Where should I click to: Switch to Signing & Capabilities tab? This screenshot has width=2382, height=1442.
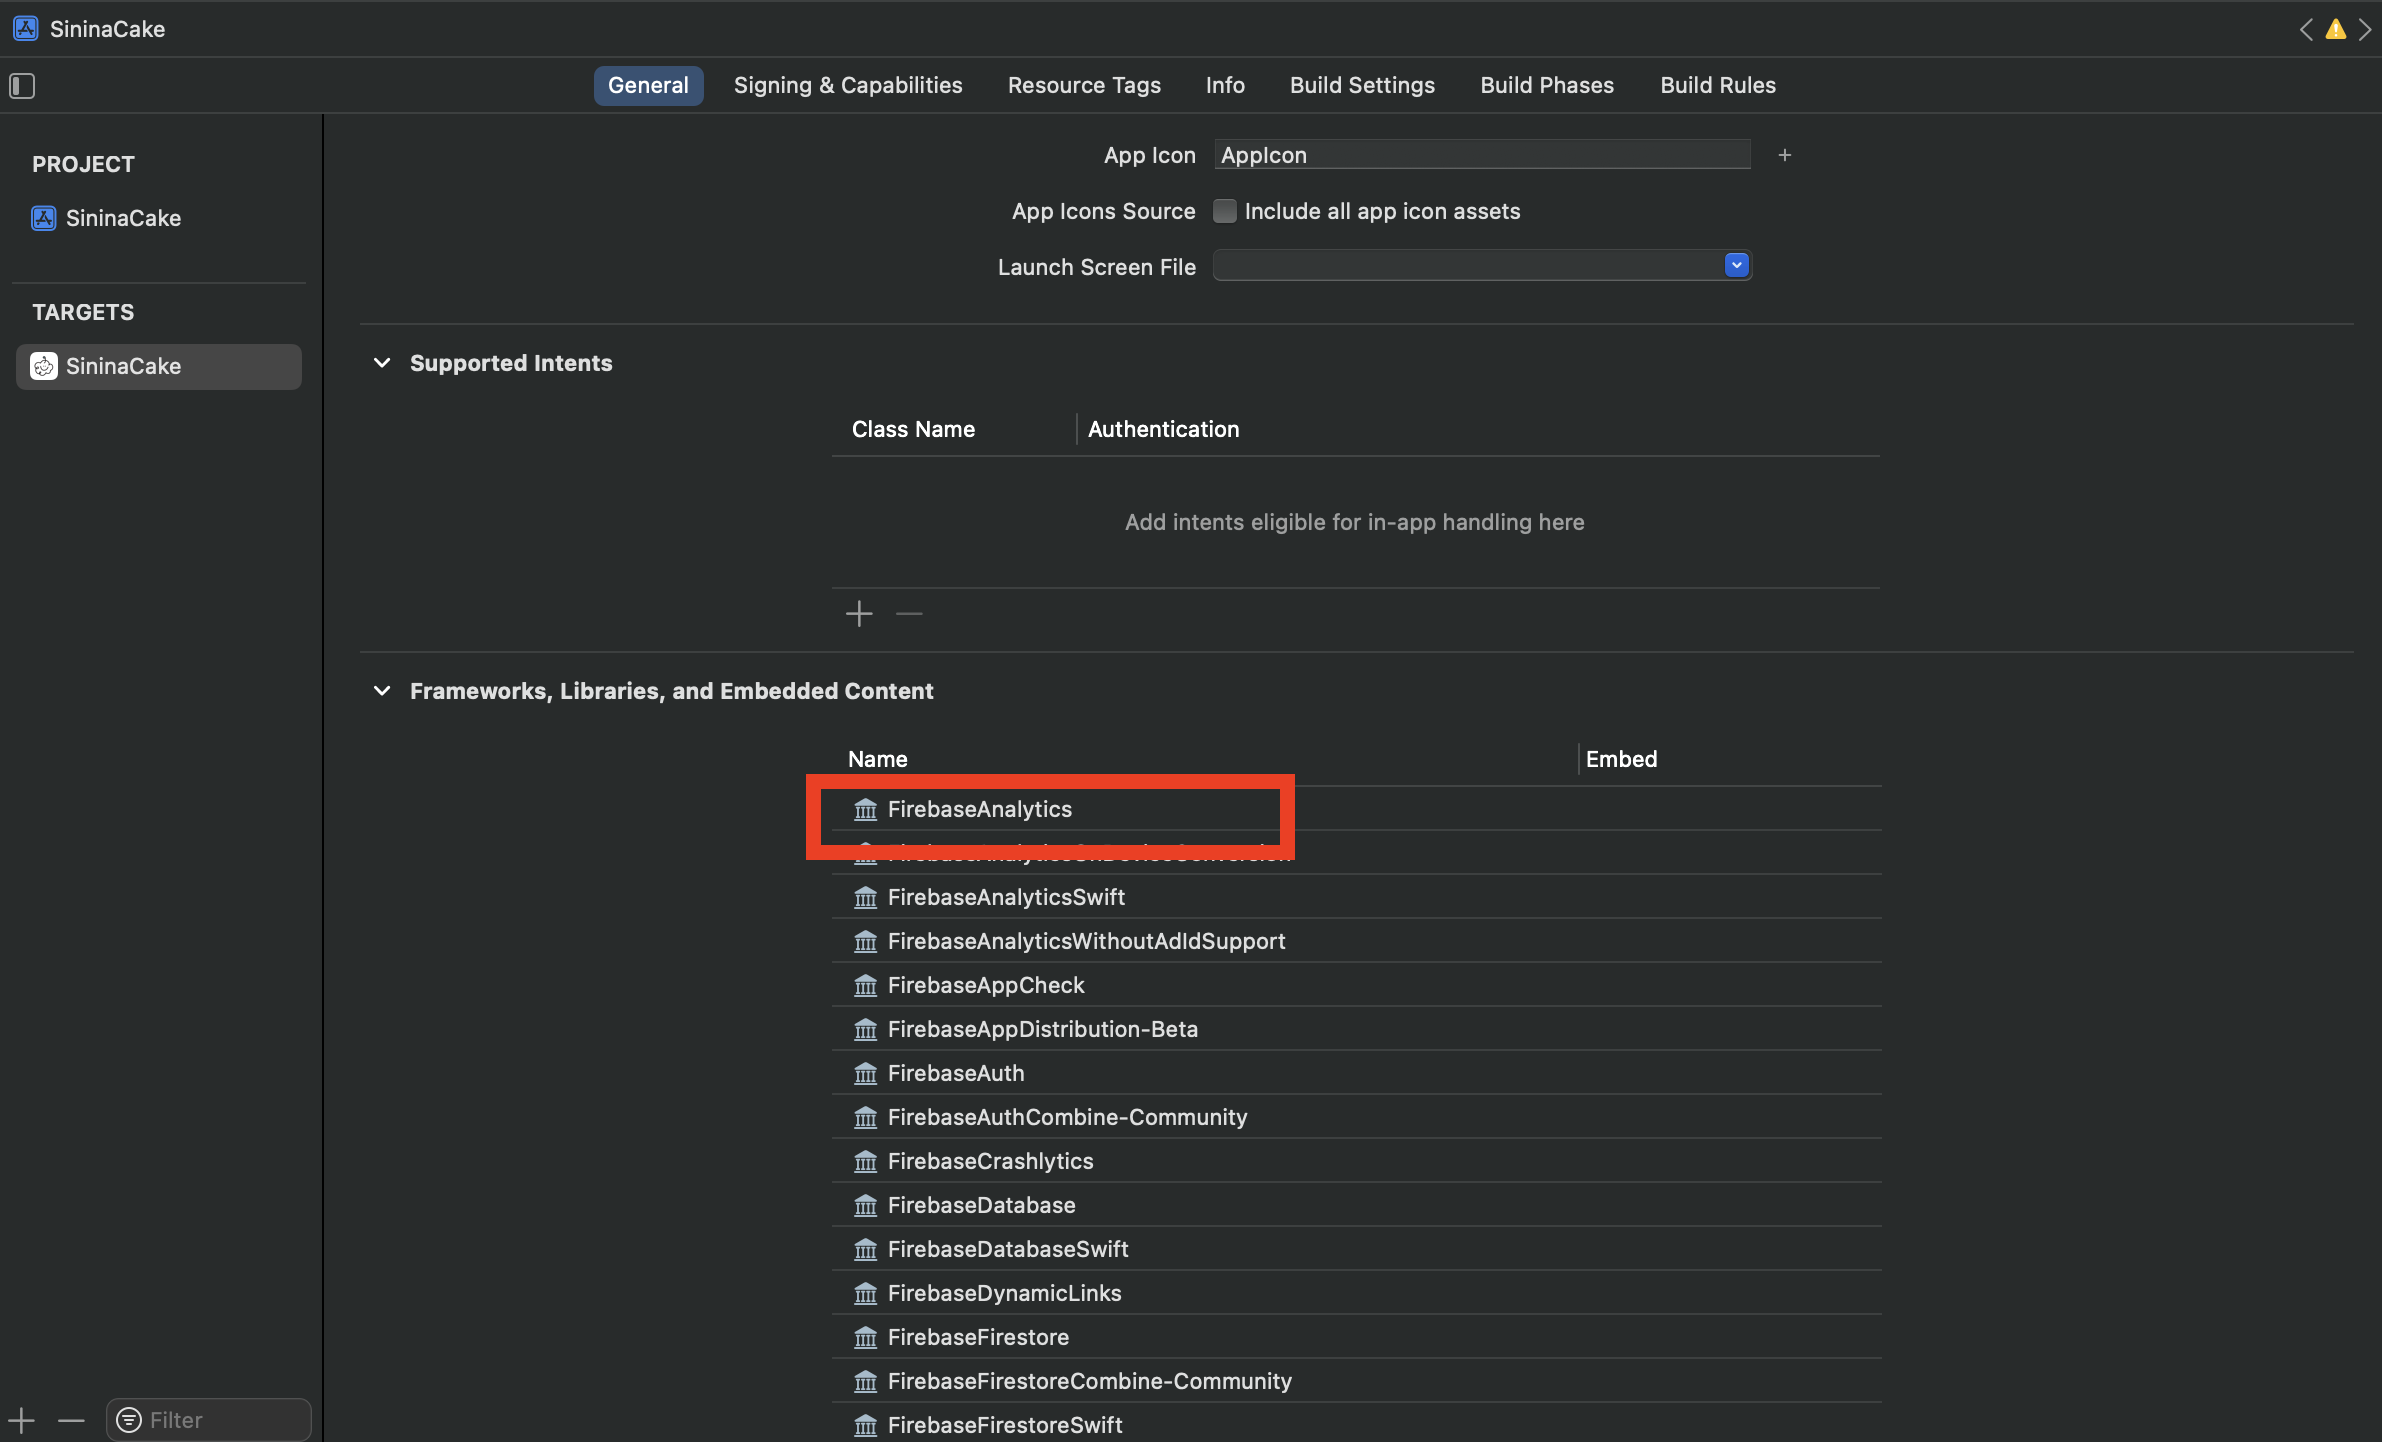(x=847, y=86)
